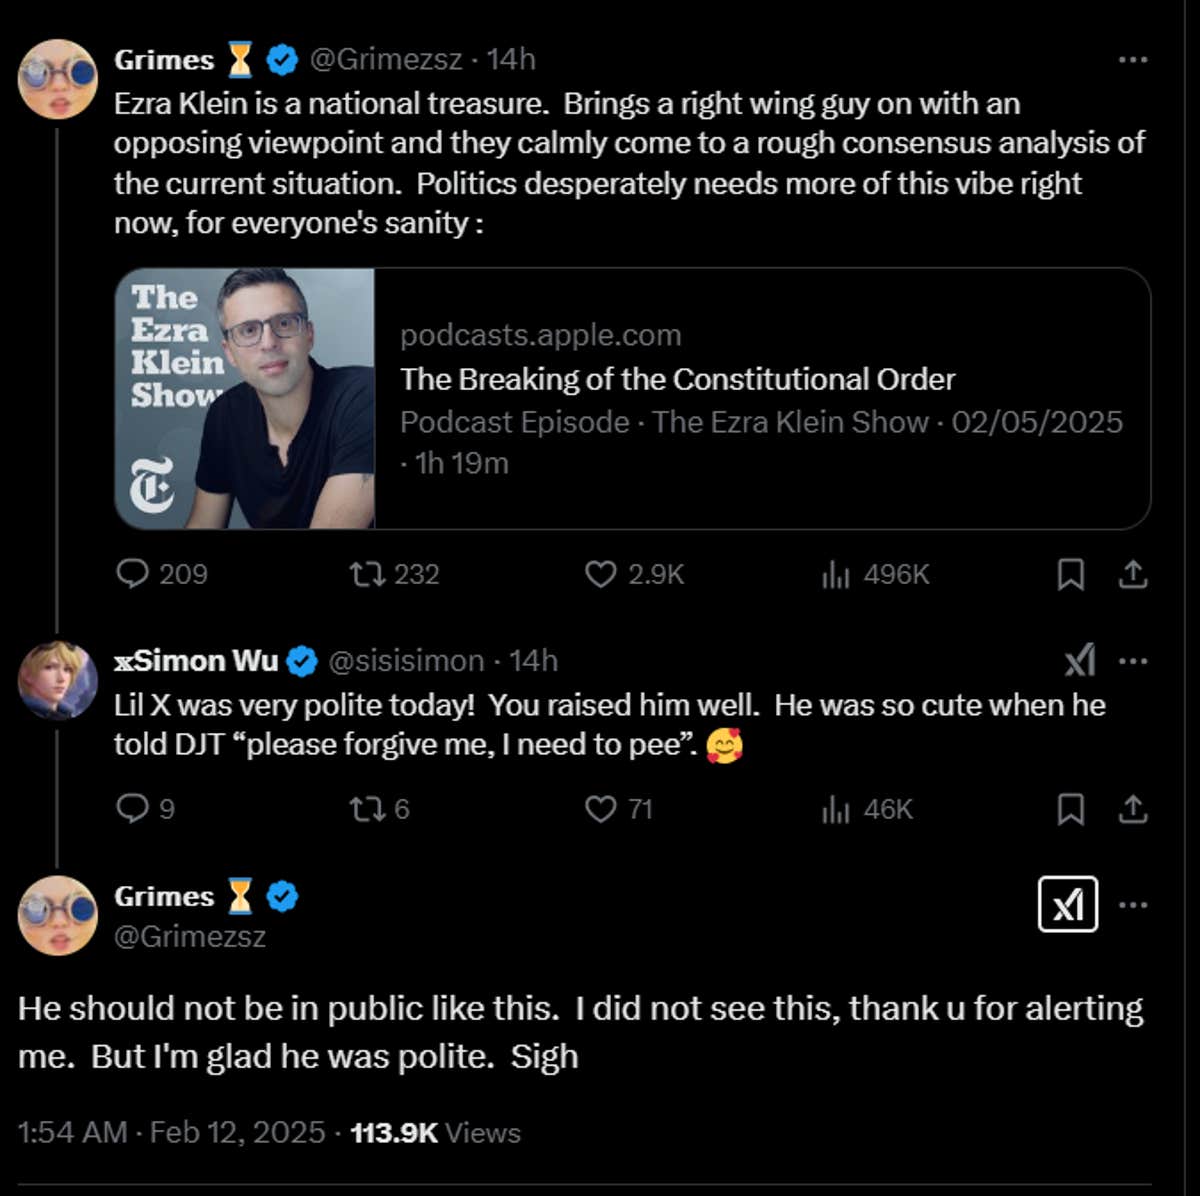Reply to xSimon Wu's comment
This screenshot has width=1200, height=1196.
click(x=133, y=809)
